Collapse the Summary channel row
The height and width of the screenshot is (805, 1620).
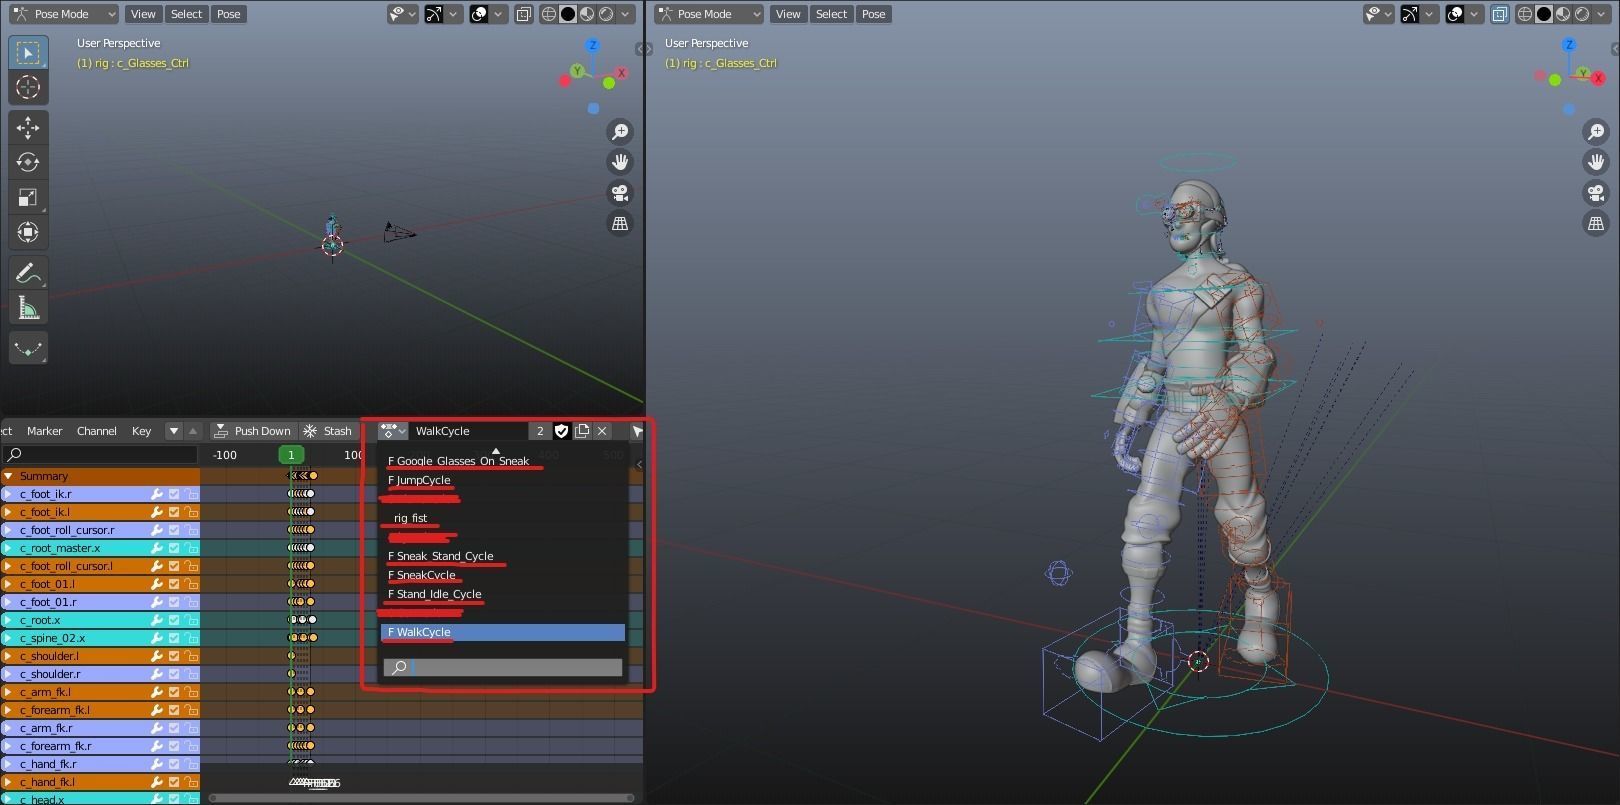(9, 476)
